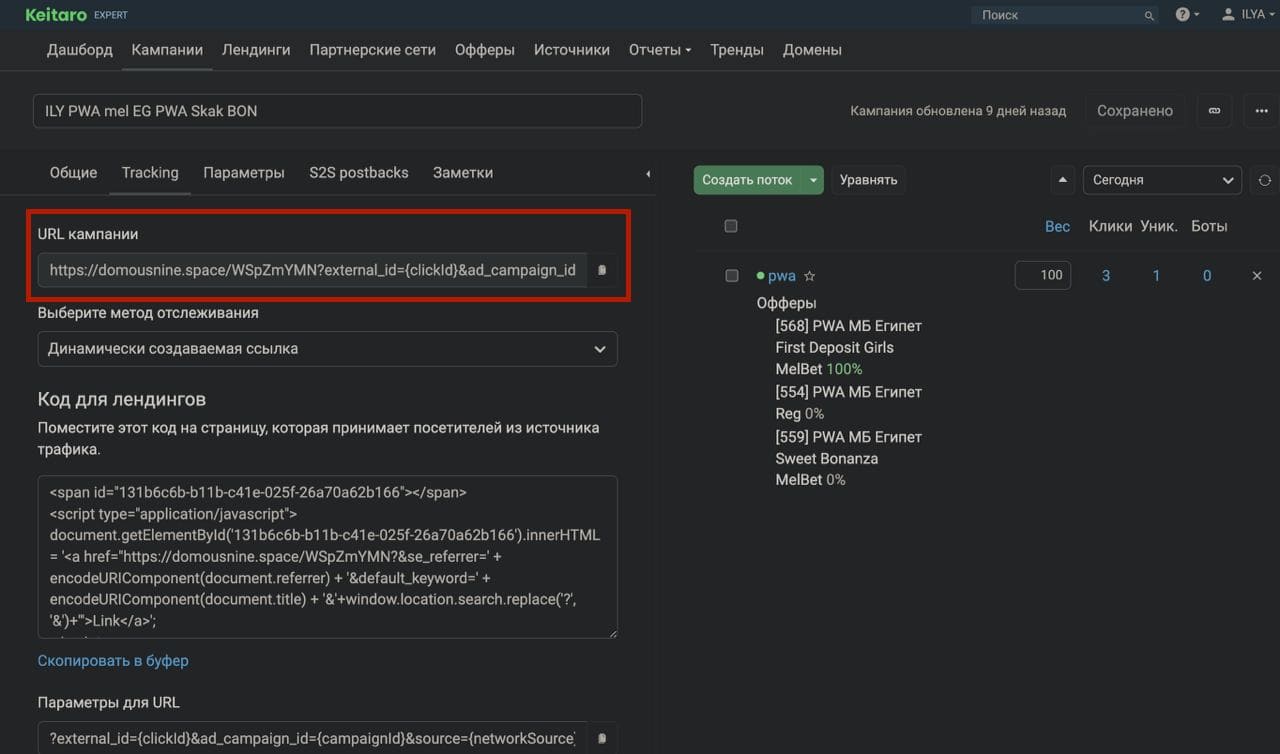Screen dimensions: 1280x754
Task: Click the Уравнять button
Action: tap(868, 180)
